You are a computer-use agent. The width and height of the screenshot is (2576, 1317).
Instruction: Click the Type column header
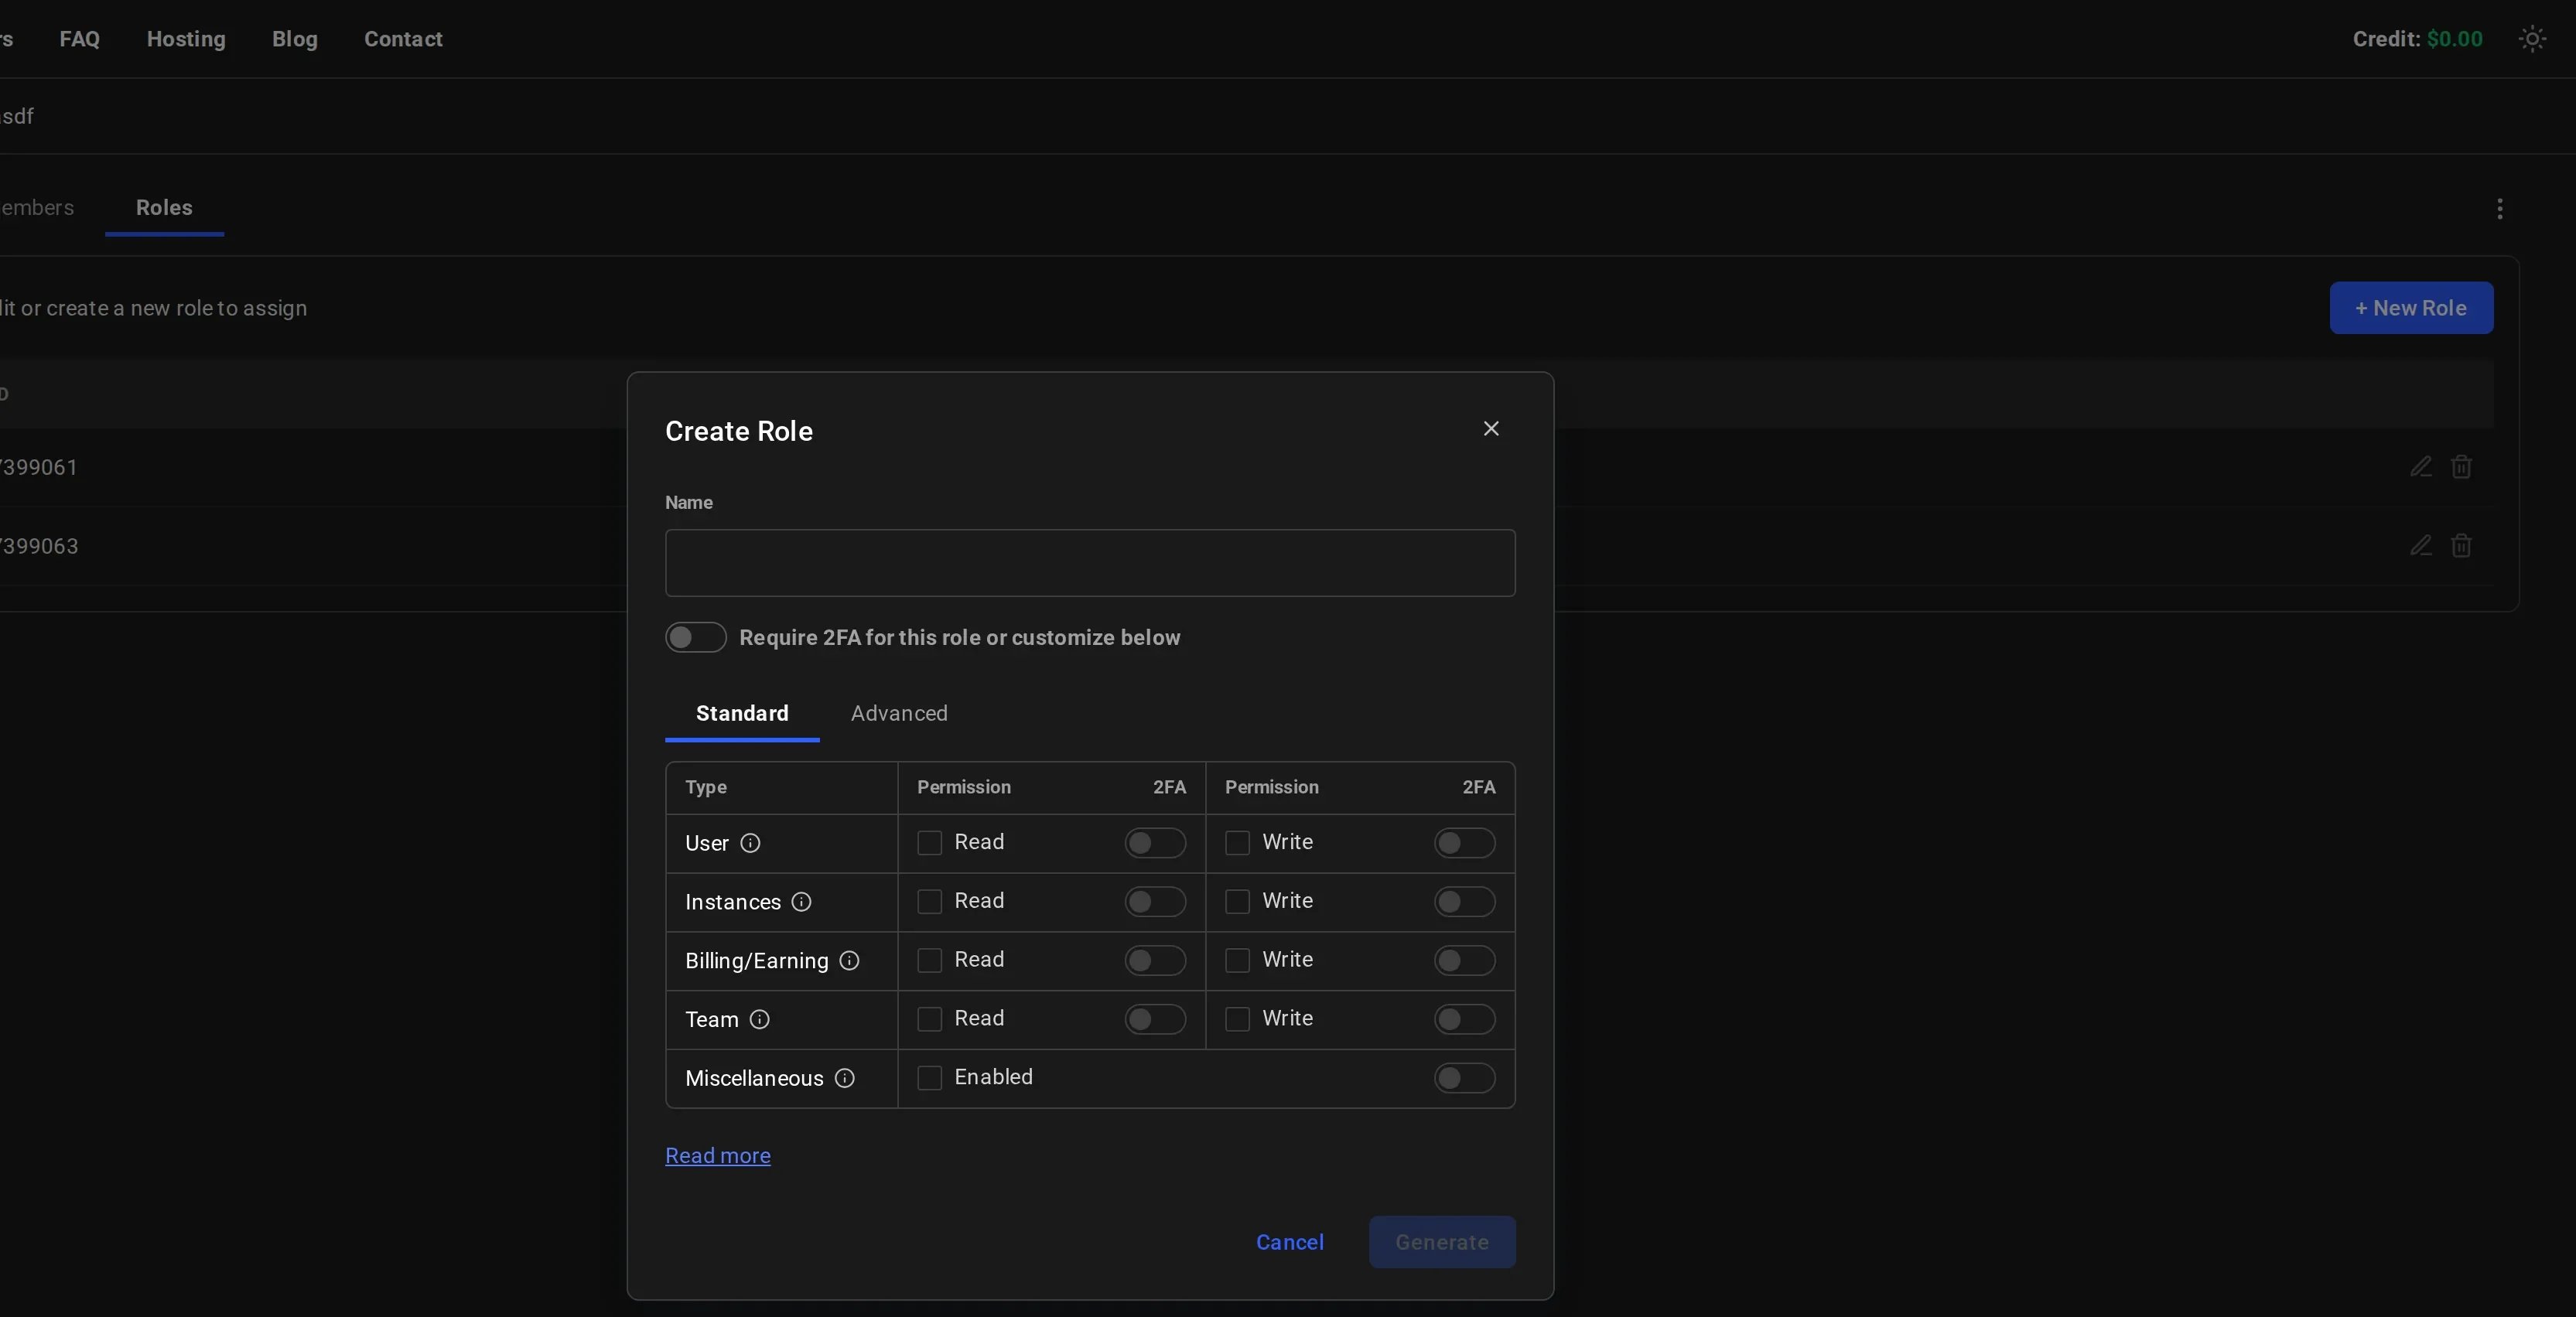pos(706,787)
